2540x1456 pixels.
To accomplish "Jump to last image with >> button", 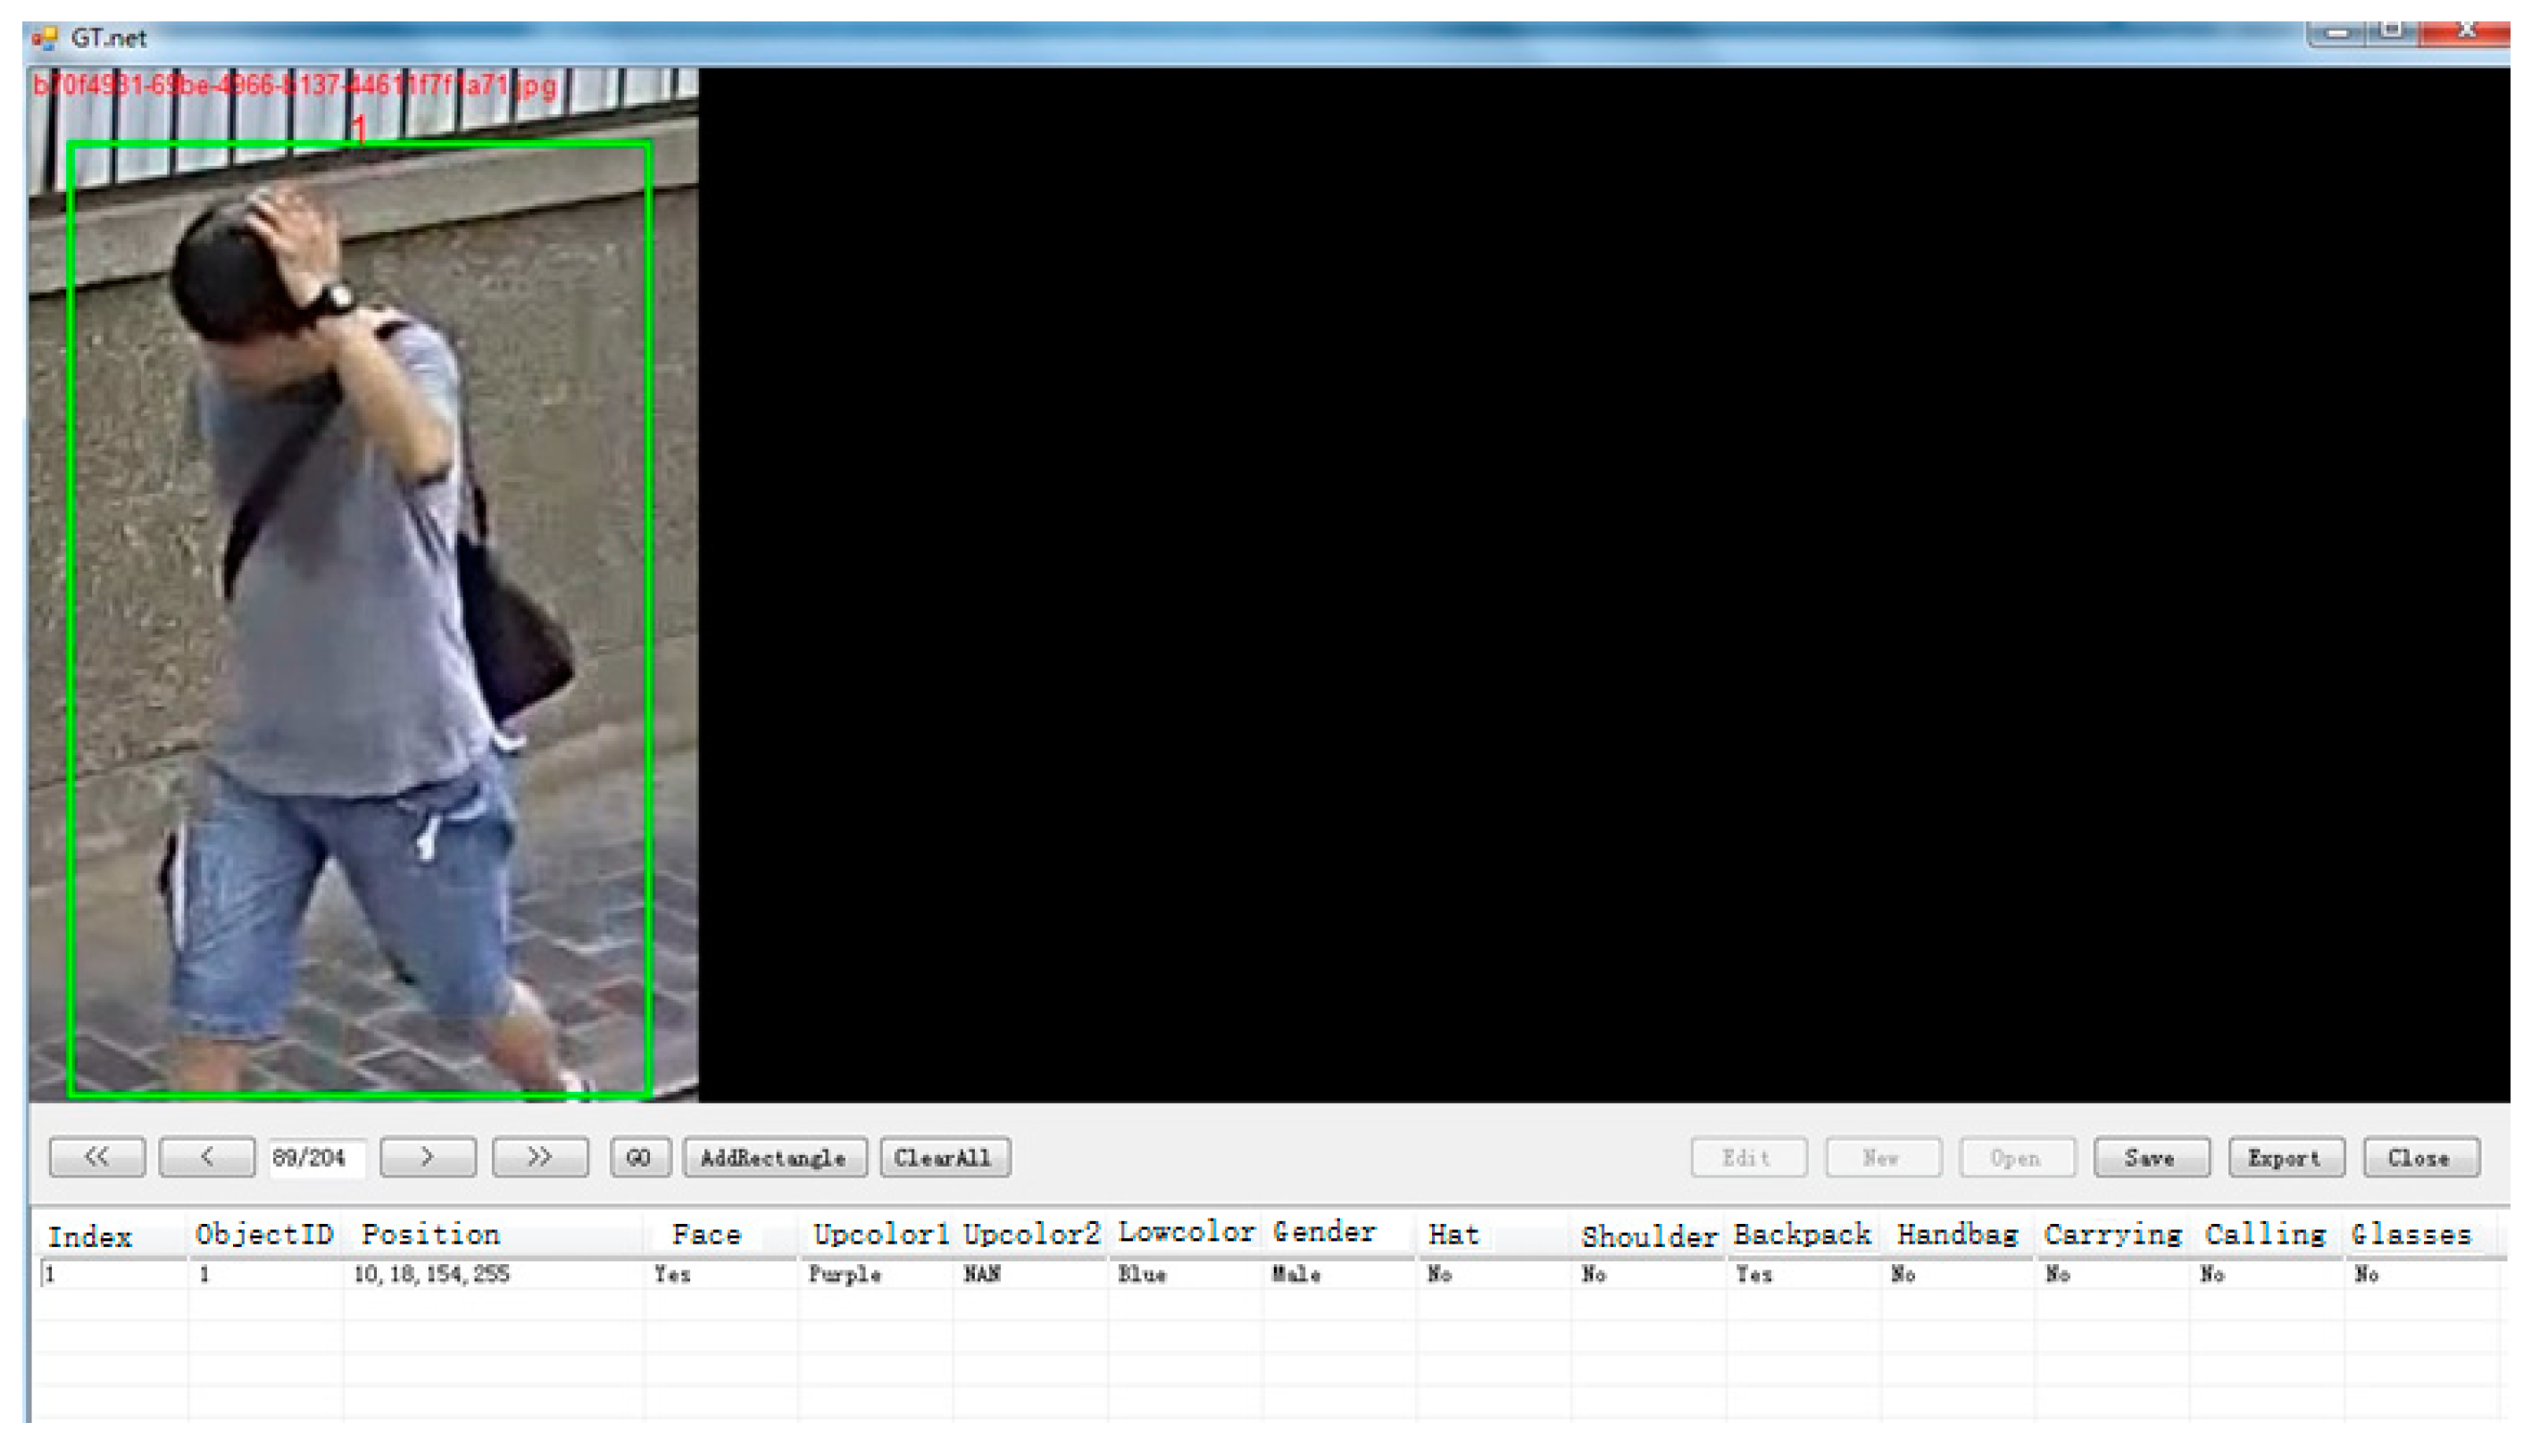I will pos(540,1158).
